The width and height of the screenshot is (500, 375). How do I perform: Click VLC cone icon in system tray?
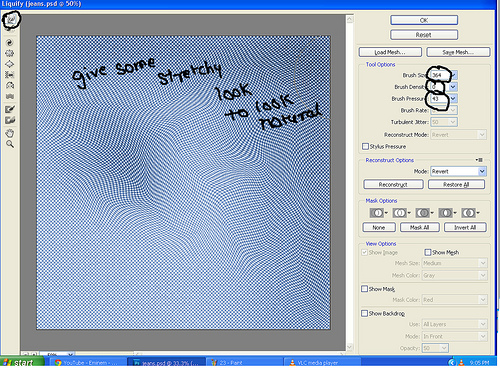[x=461, y=362]
